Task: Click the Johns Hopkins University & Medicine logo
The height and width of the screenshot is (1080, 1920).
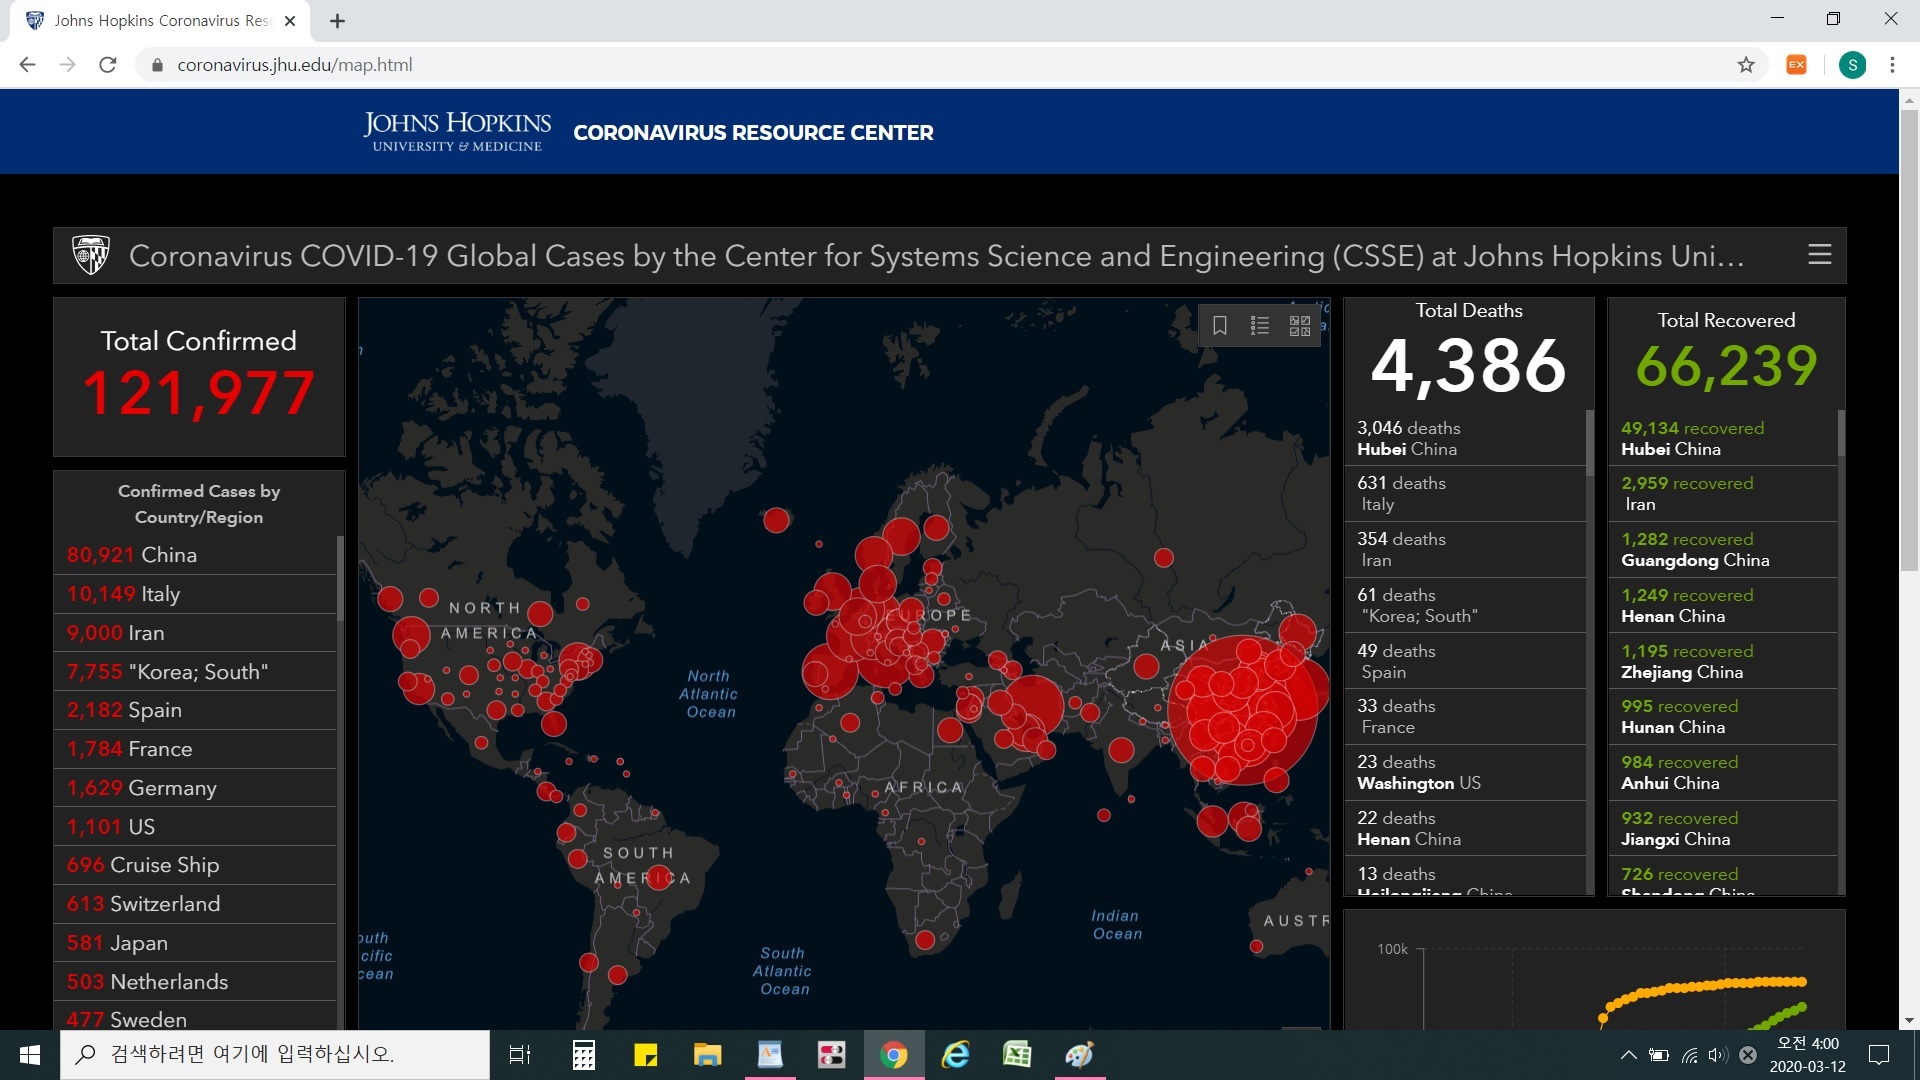Action: point(457,132)
